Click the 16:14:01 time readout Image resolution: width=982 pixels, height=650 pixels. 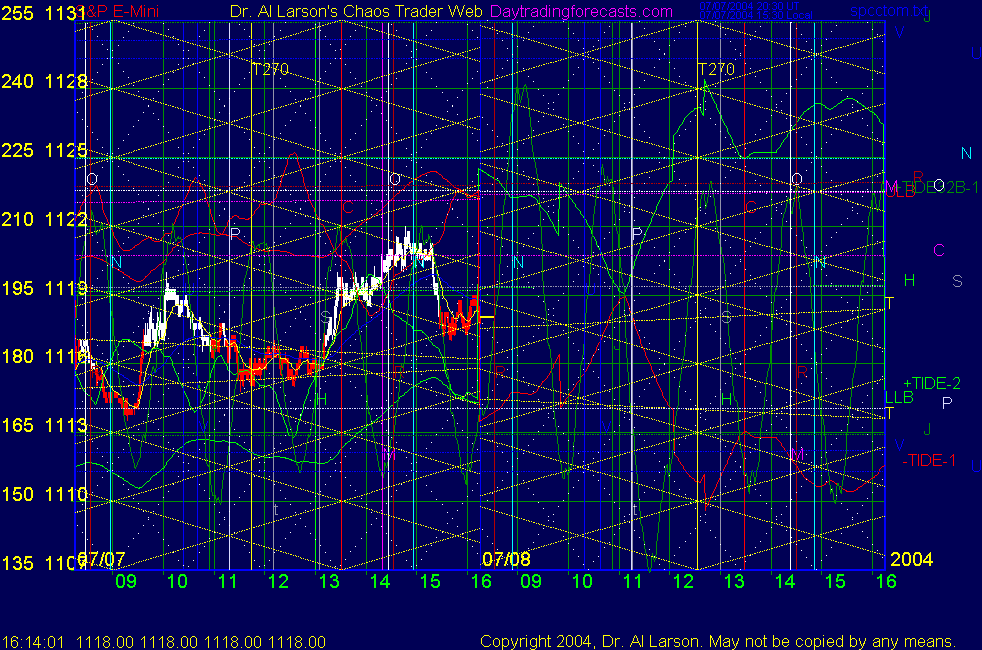pos(33,642)
